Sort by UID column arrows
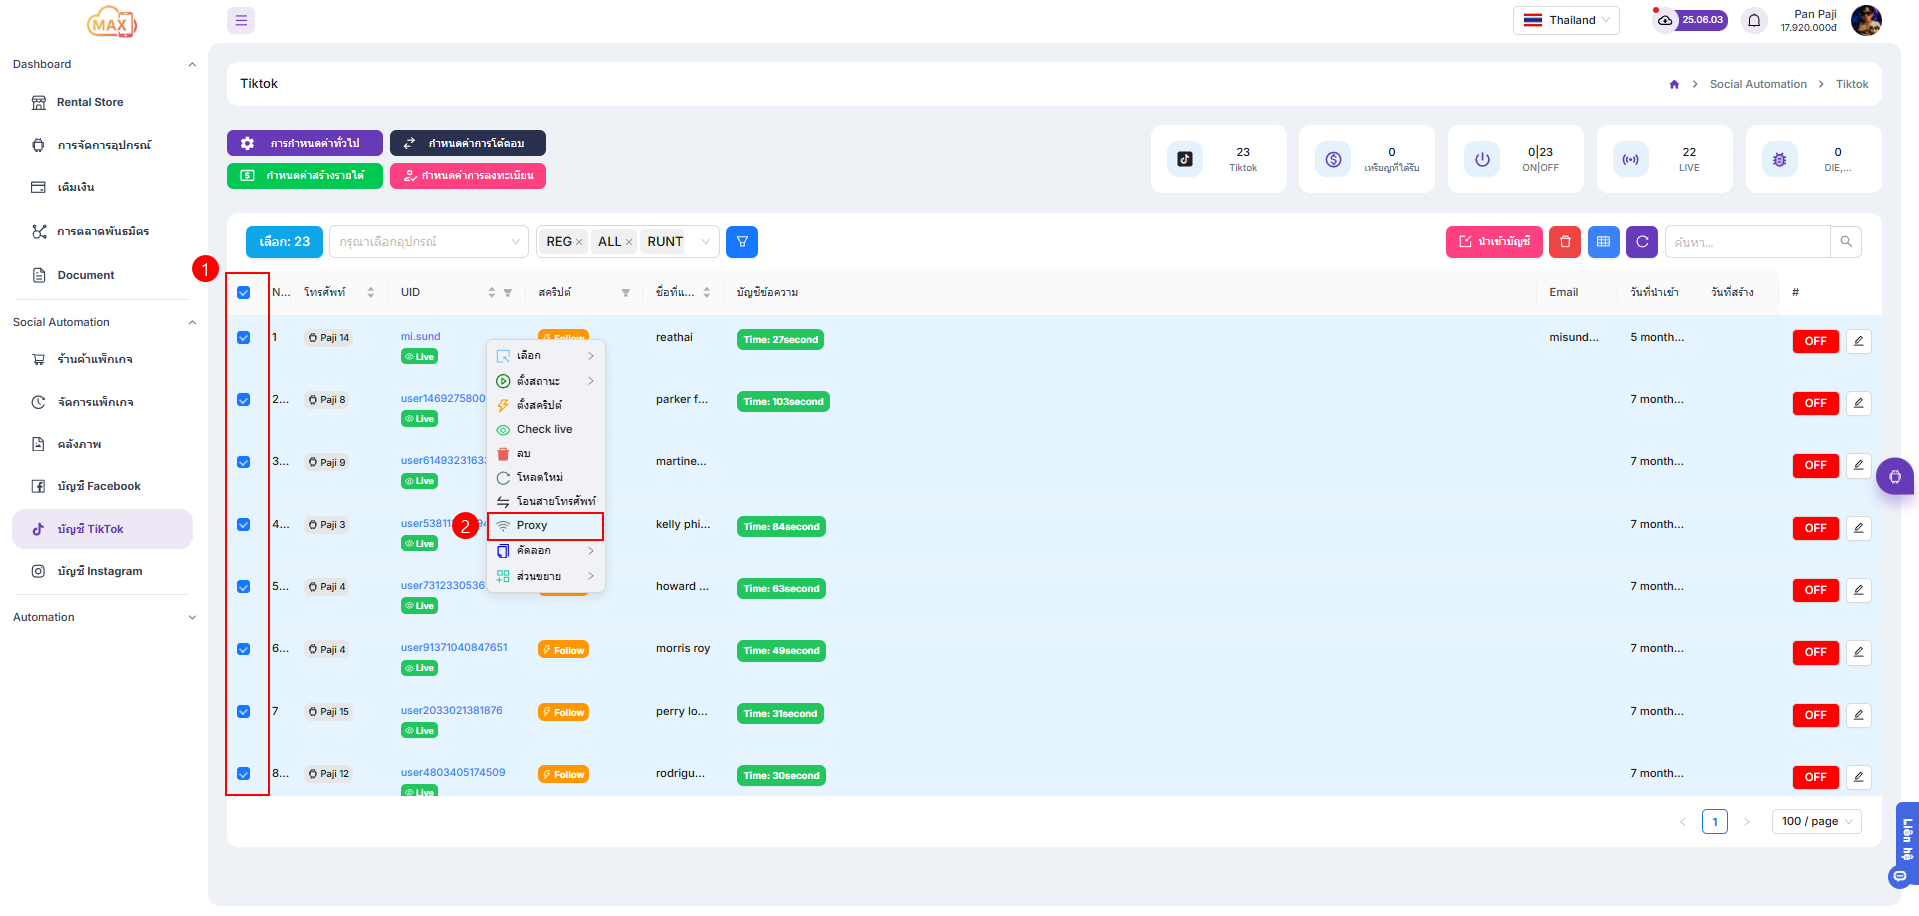The width and height of the screenshot is (1919, 916). (x=491, y=293)
